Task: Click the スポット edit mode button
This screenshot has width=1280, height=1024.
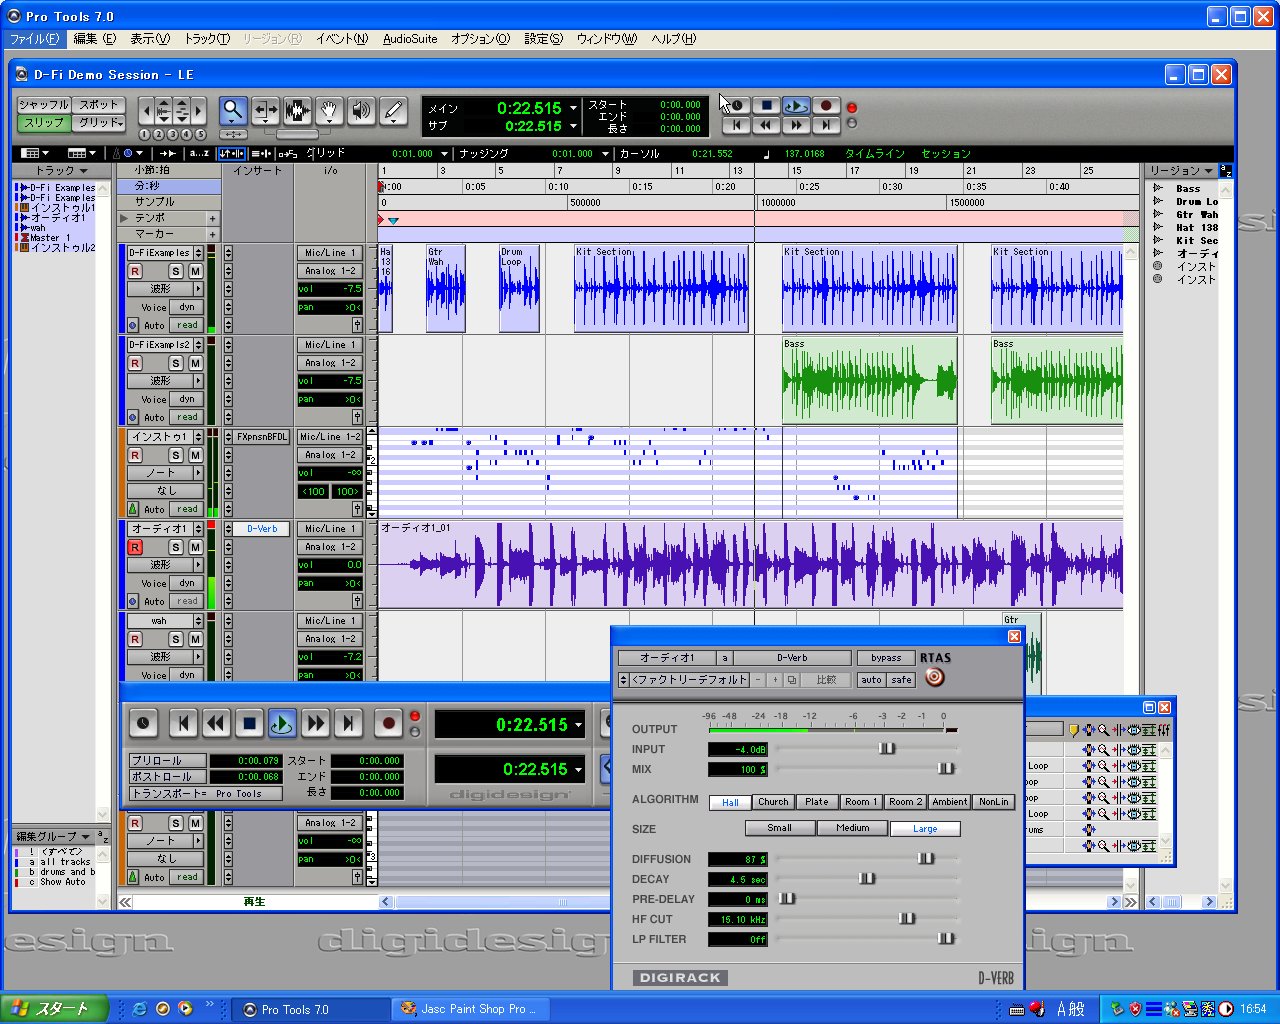Action: point(99,104)
